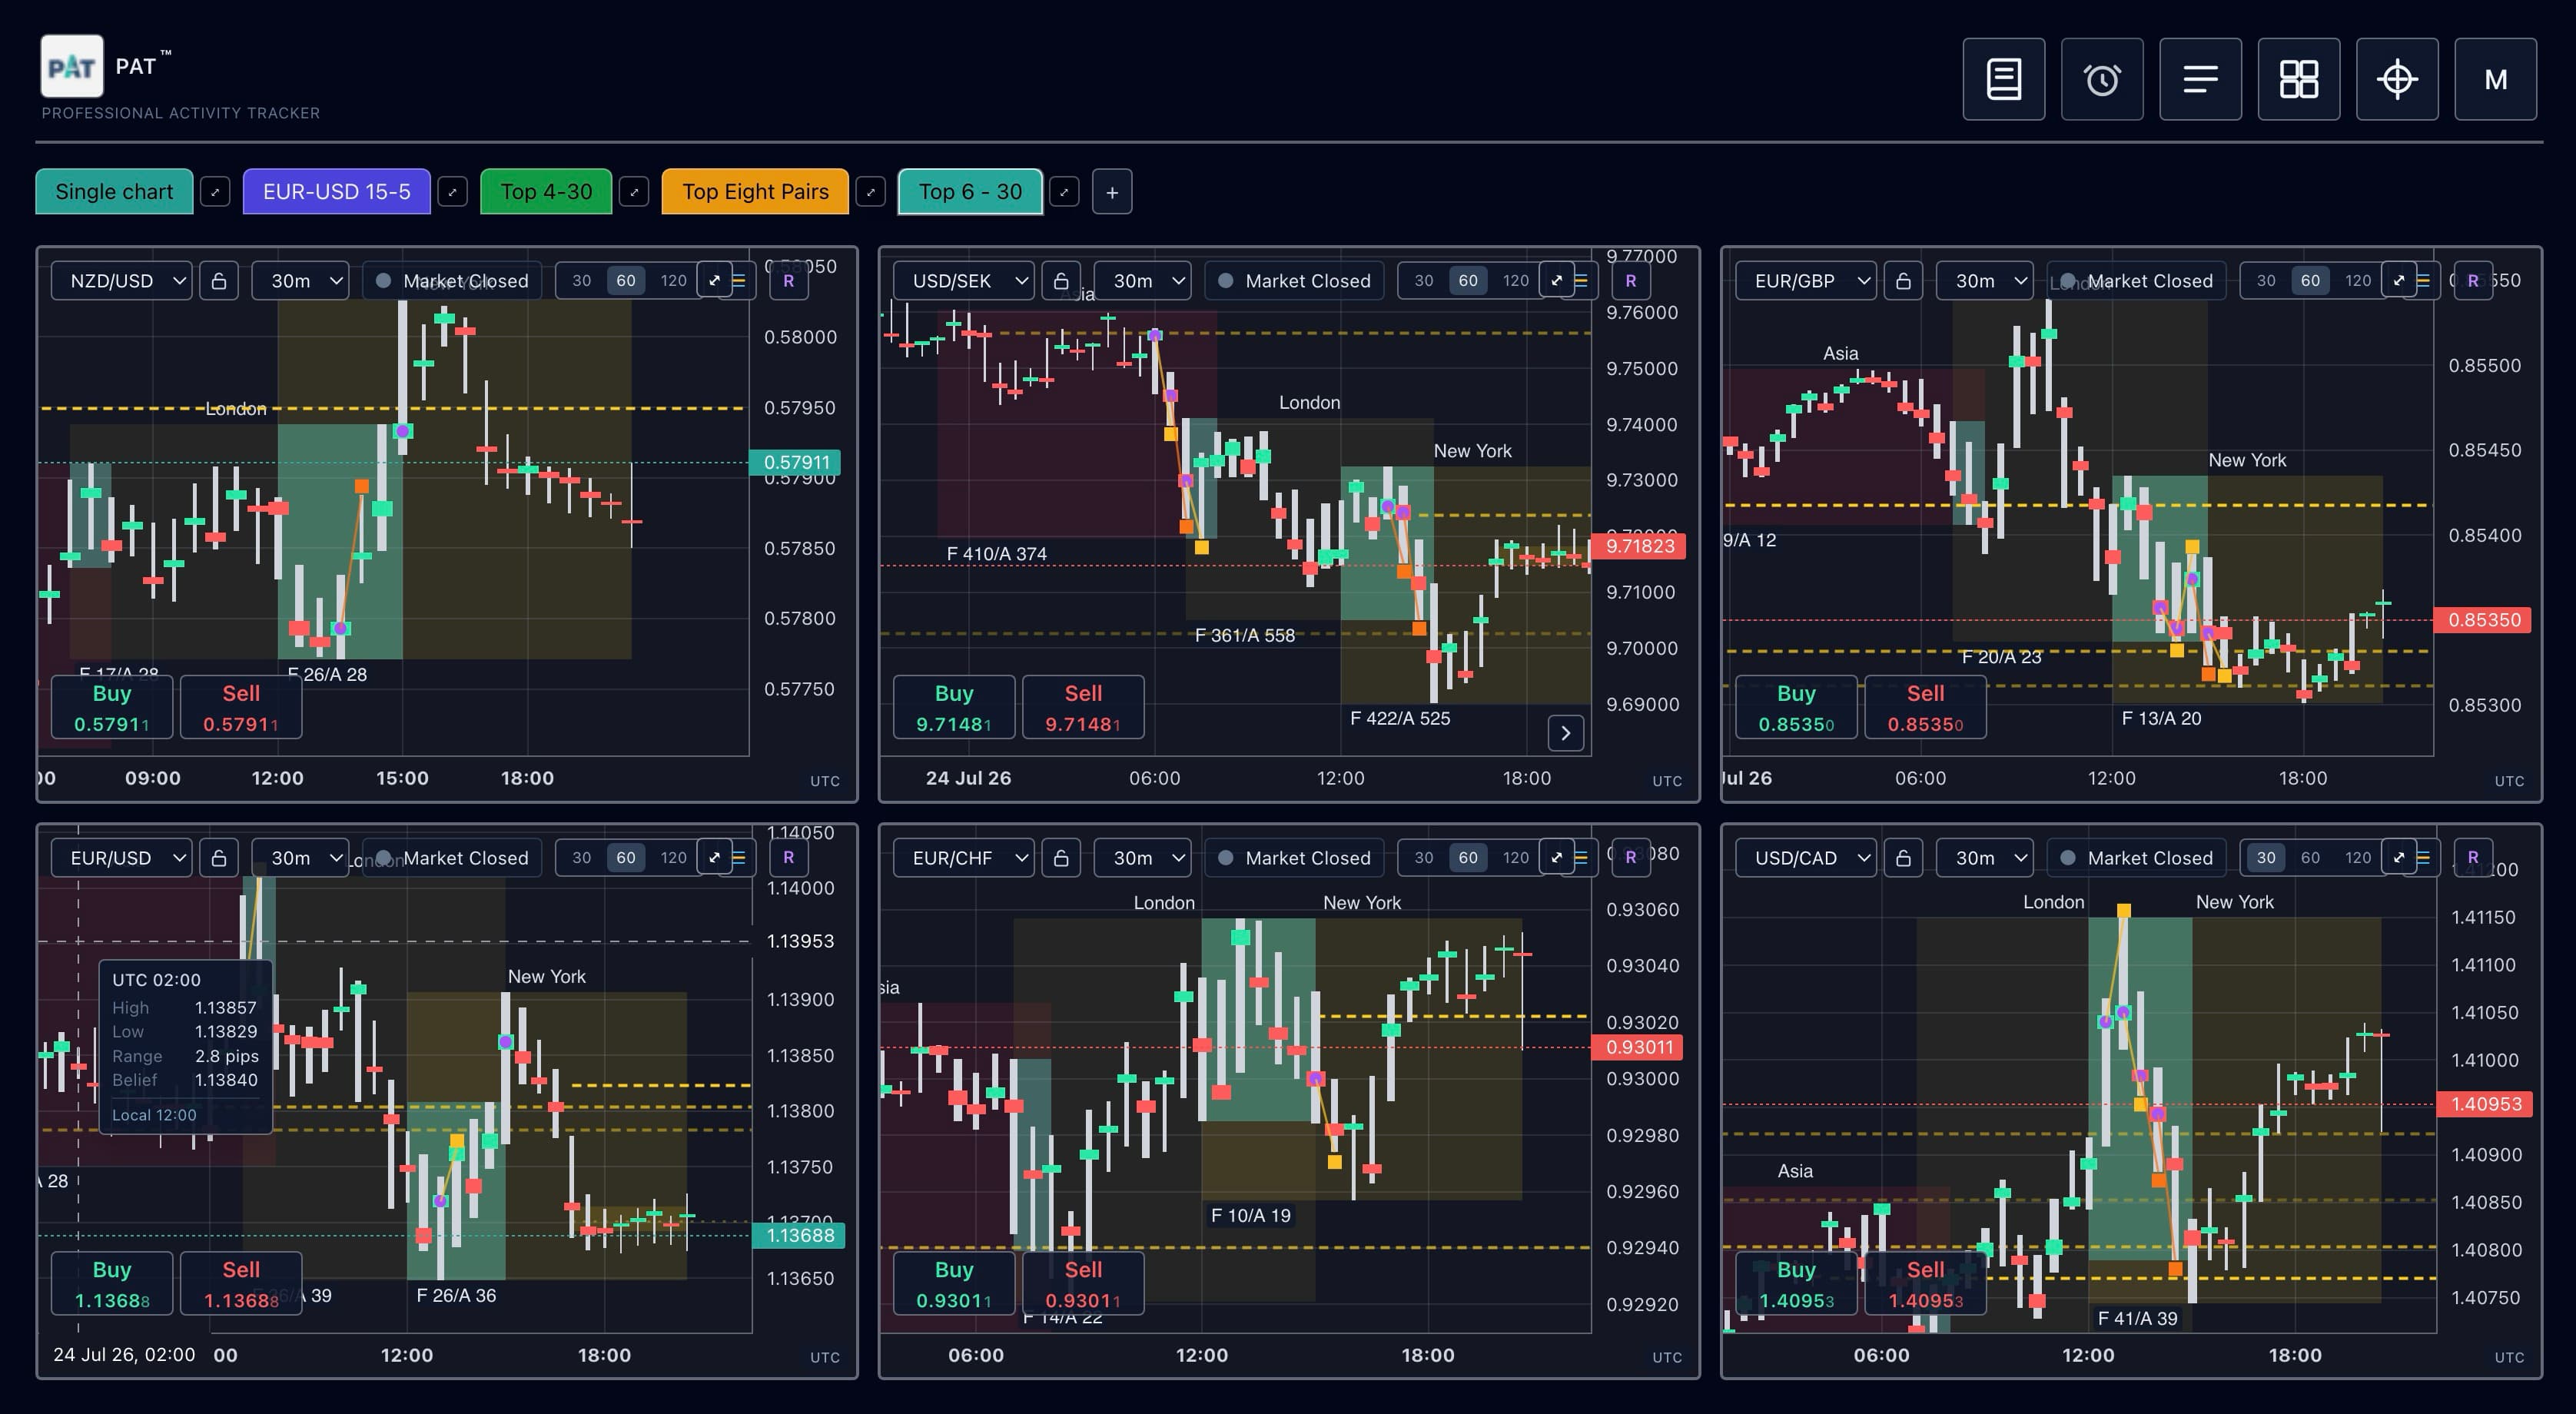The image size is (2576, 1414).
Task: Select 30 range on EUR/GBP chart
Action: [2266, 281]
